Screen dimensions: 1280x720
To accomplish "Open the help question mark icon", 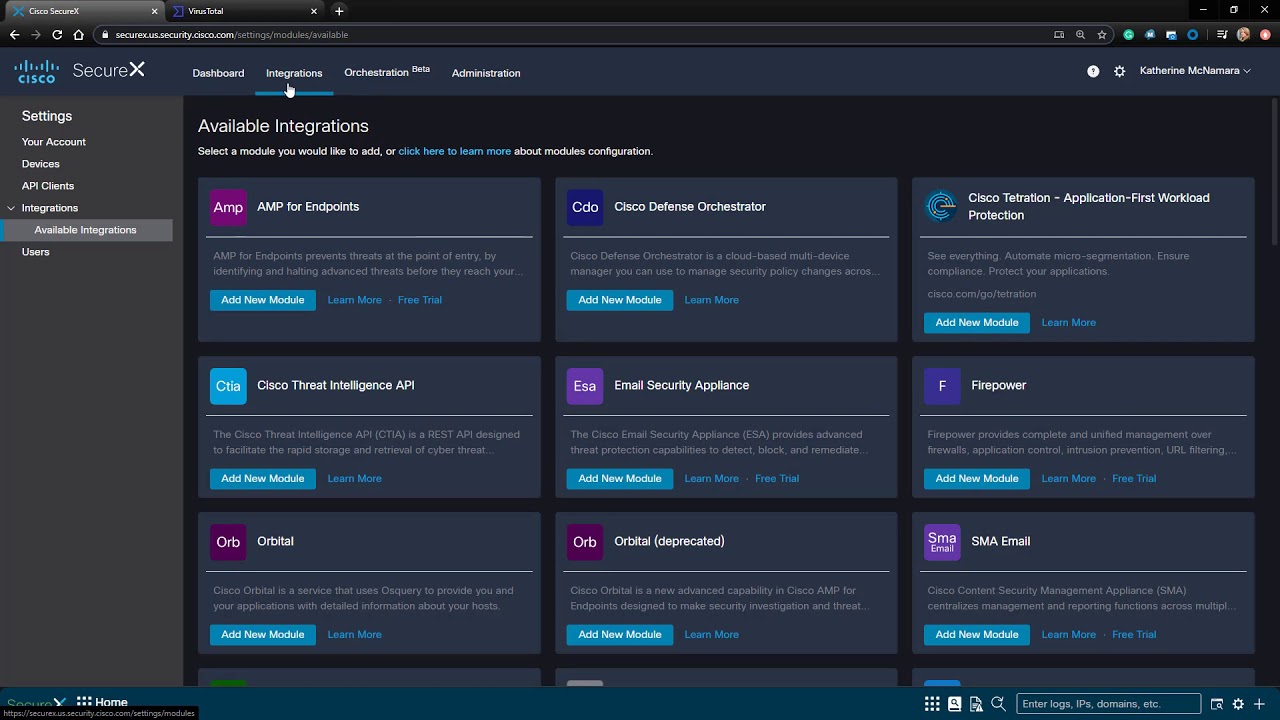I will point(1093,71).
